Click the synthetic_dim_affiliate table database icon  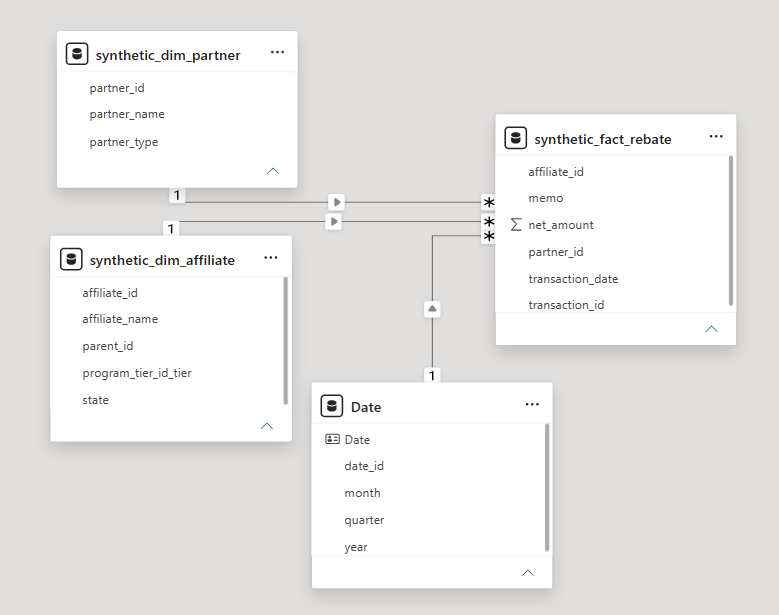(x=71, y=259)
